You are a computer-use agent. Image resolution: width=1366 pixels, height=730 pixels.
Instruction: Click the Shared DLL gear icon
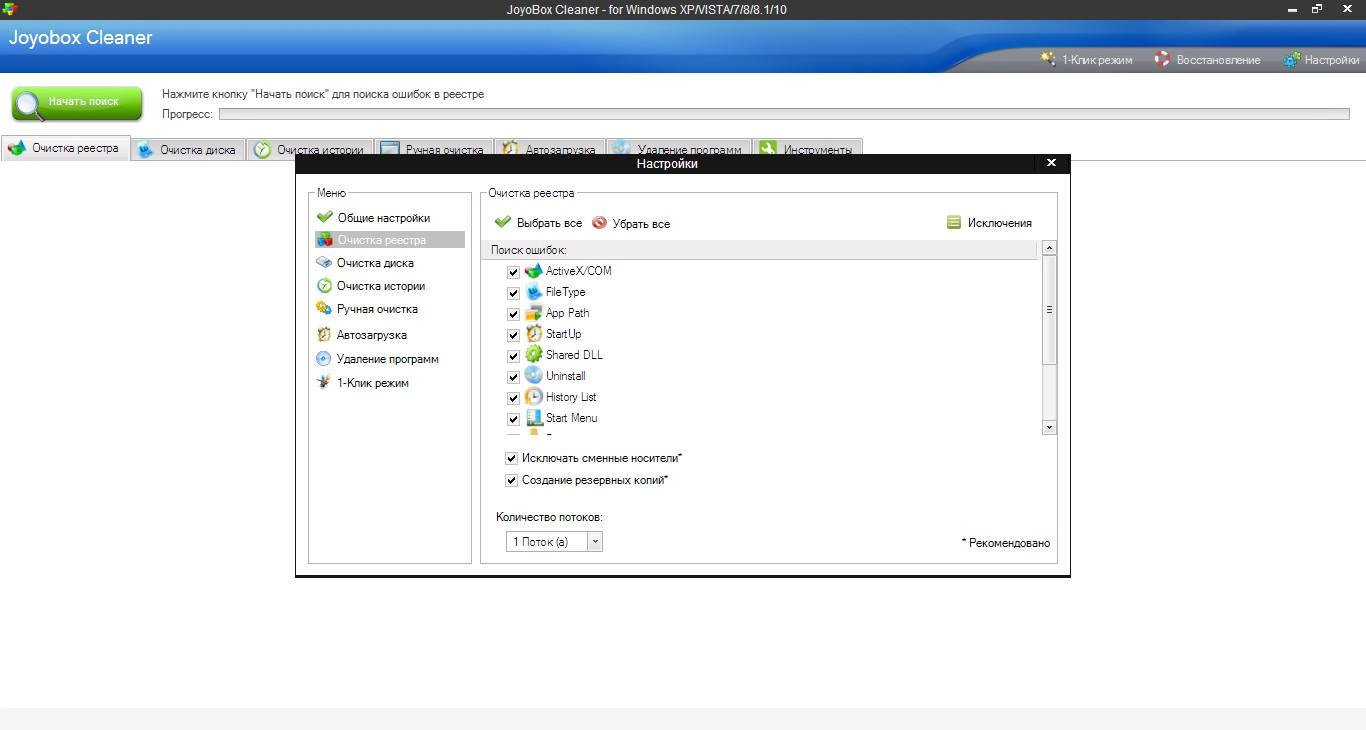(534, 355)
